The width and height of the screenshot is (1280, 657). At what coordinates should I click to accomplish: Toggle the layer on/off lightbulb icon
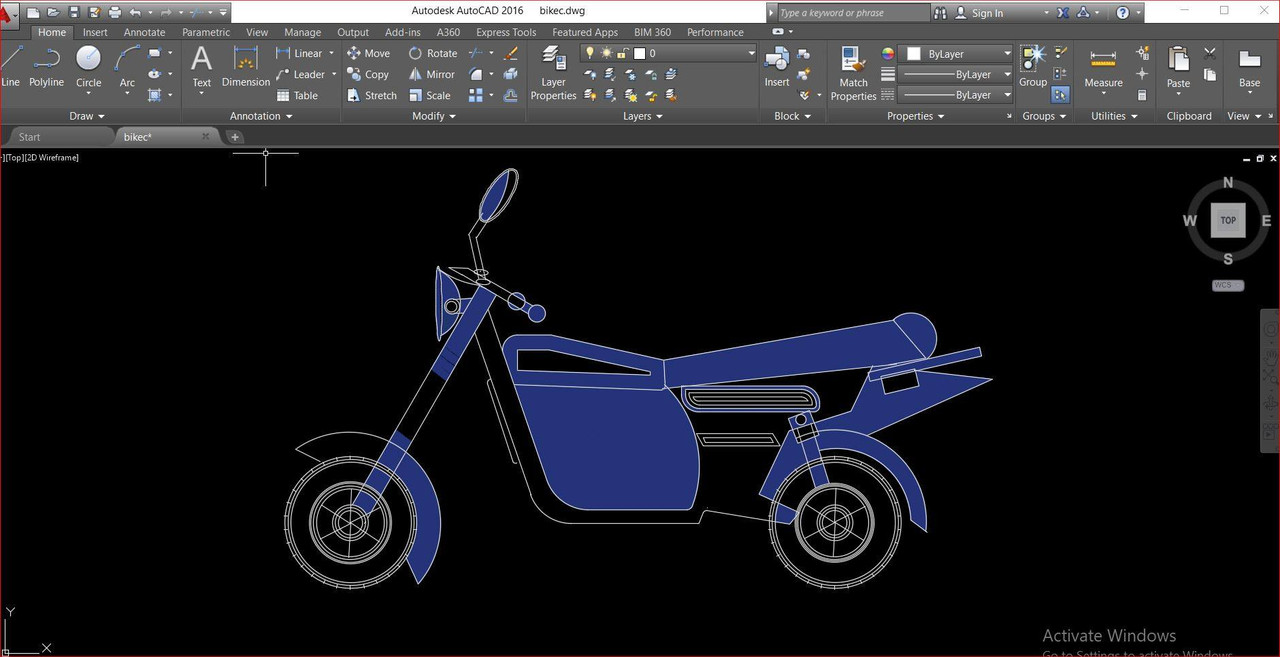click(x=590, y=53)
